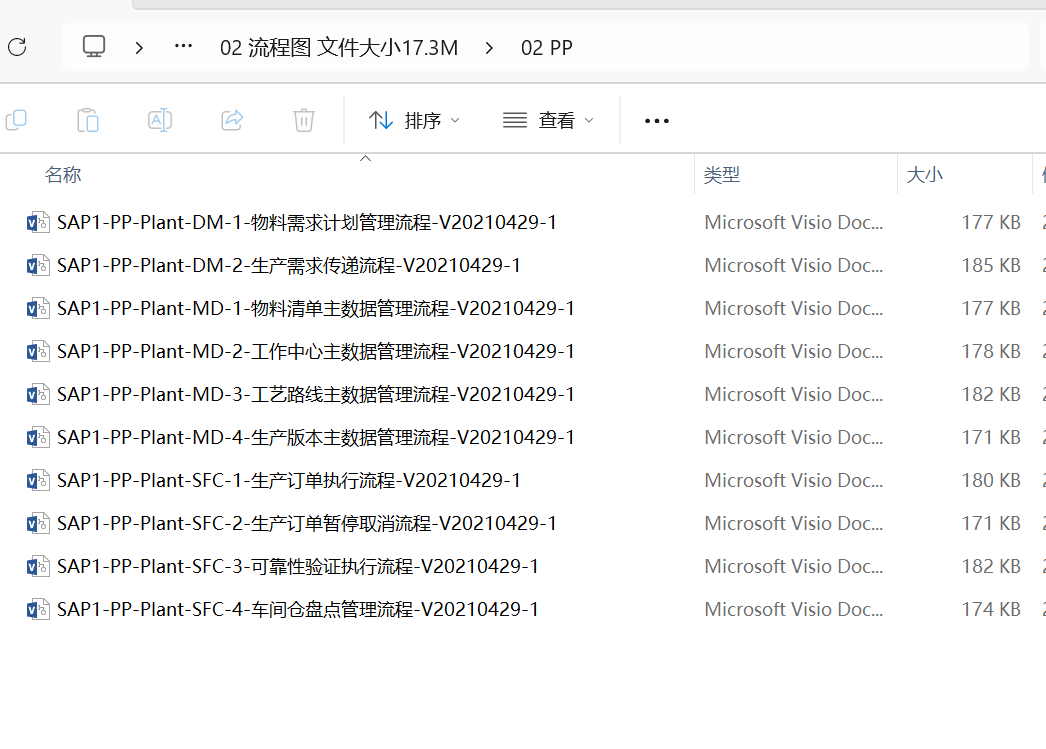Click chevron after 02 流程图 breadcrumb
Screen dimensions: 1046x749
(489, 48)
